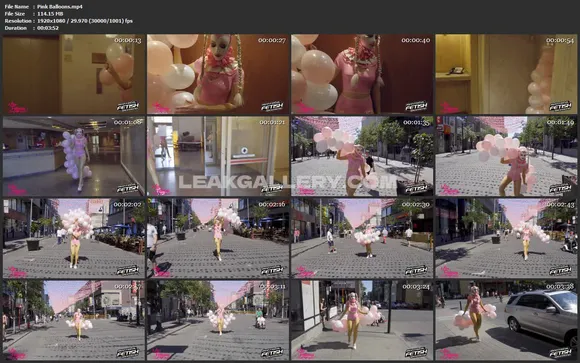Open the sidewalk frame at 00:03:24
This screenshot has height=363, width=580.
pos(362,320)
